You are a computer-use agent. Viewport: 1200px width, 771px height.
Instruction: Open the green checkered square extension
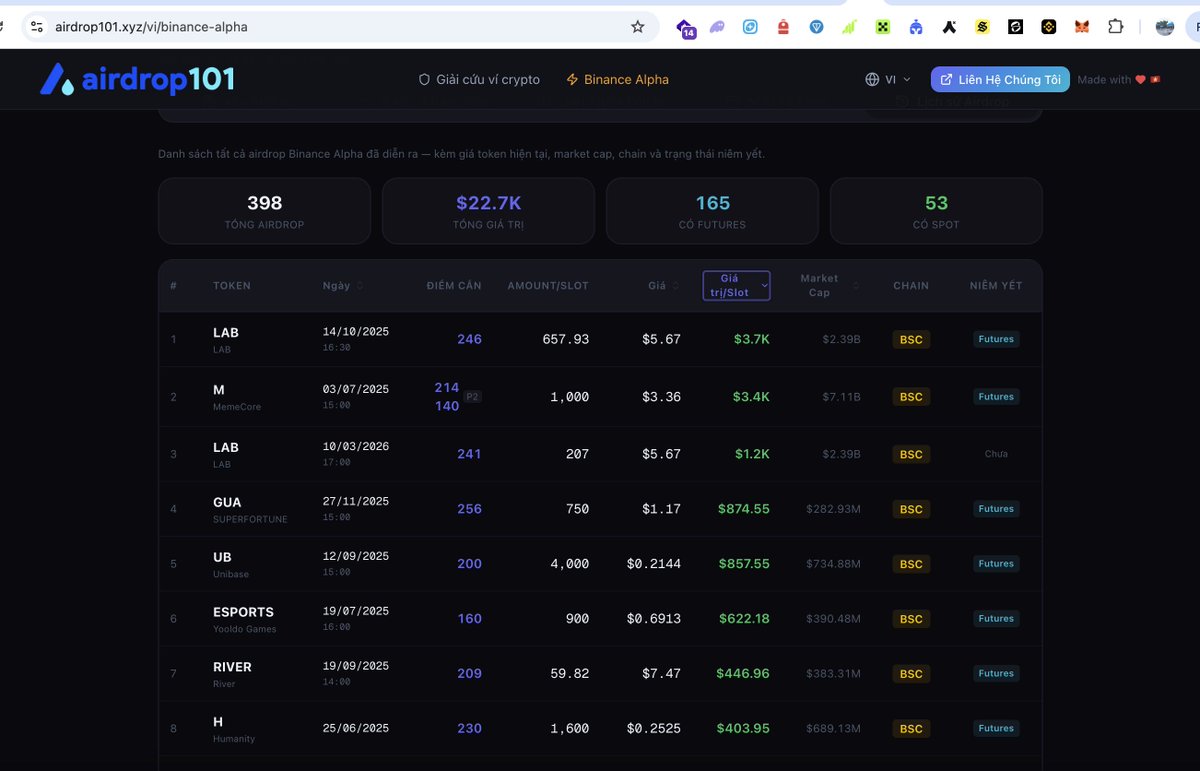coord(883,27)
